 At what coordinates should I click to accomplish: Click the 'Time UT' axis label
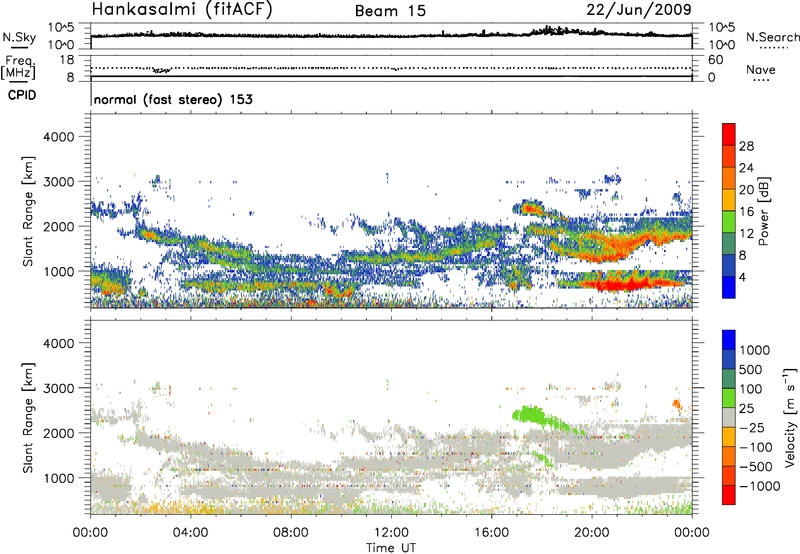pos(391,548)
